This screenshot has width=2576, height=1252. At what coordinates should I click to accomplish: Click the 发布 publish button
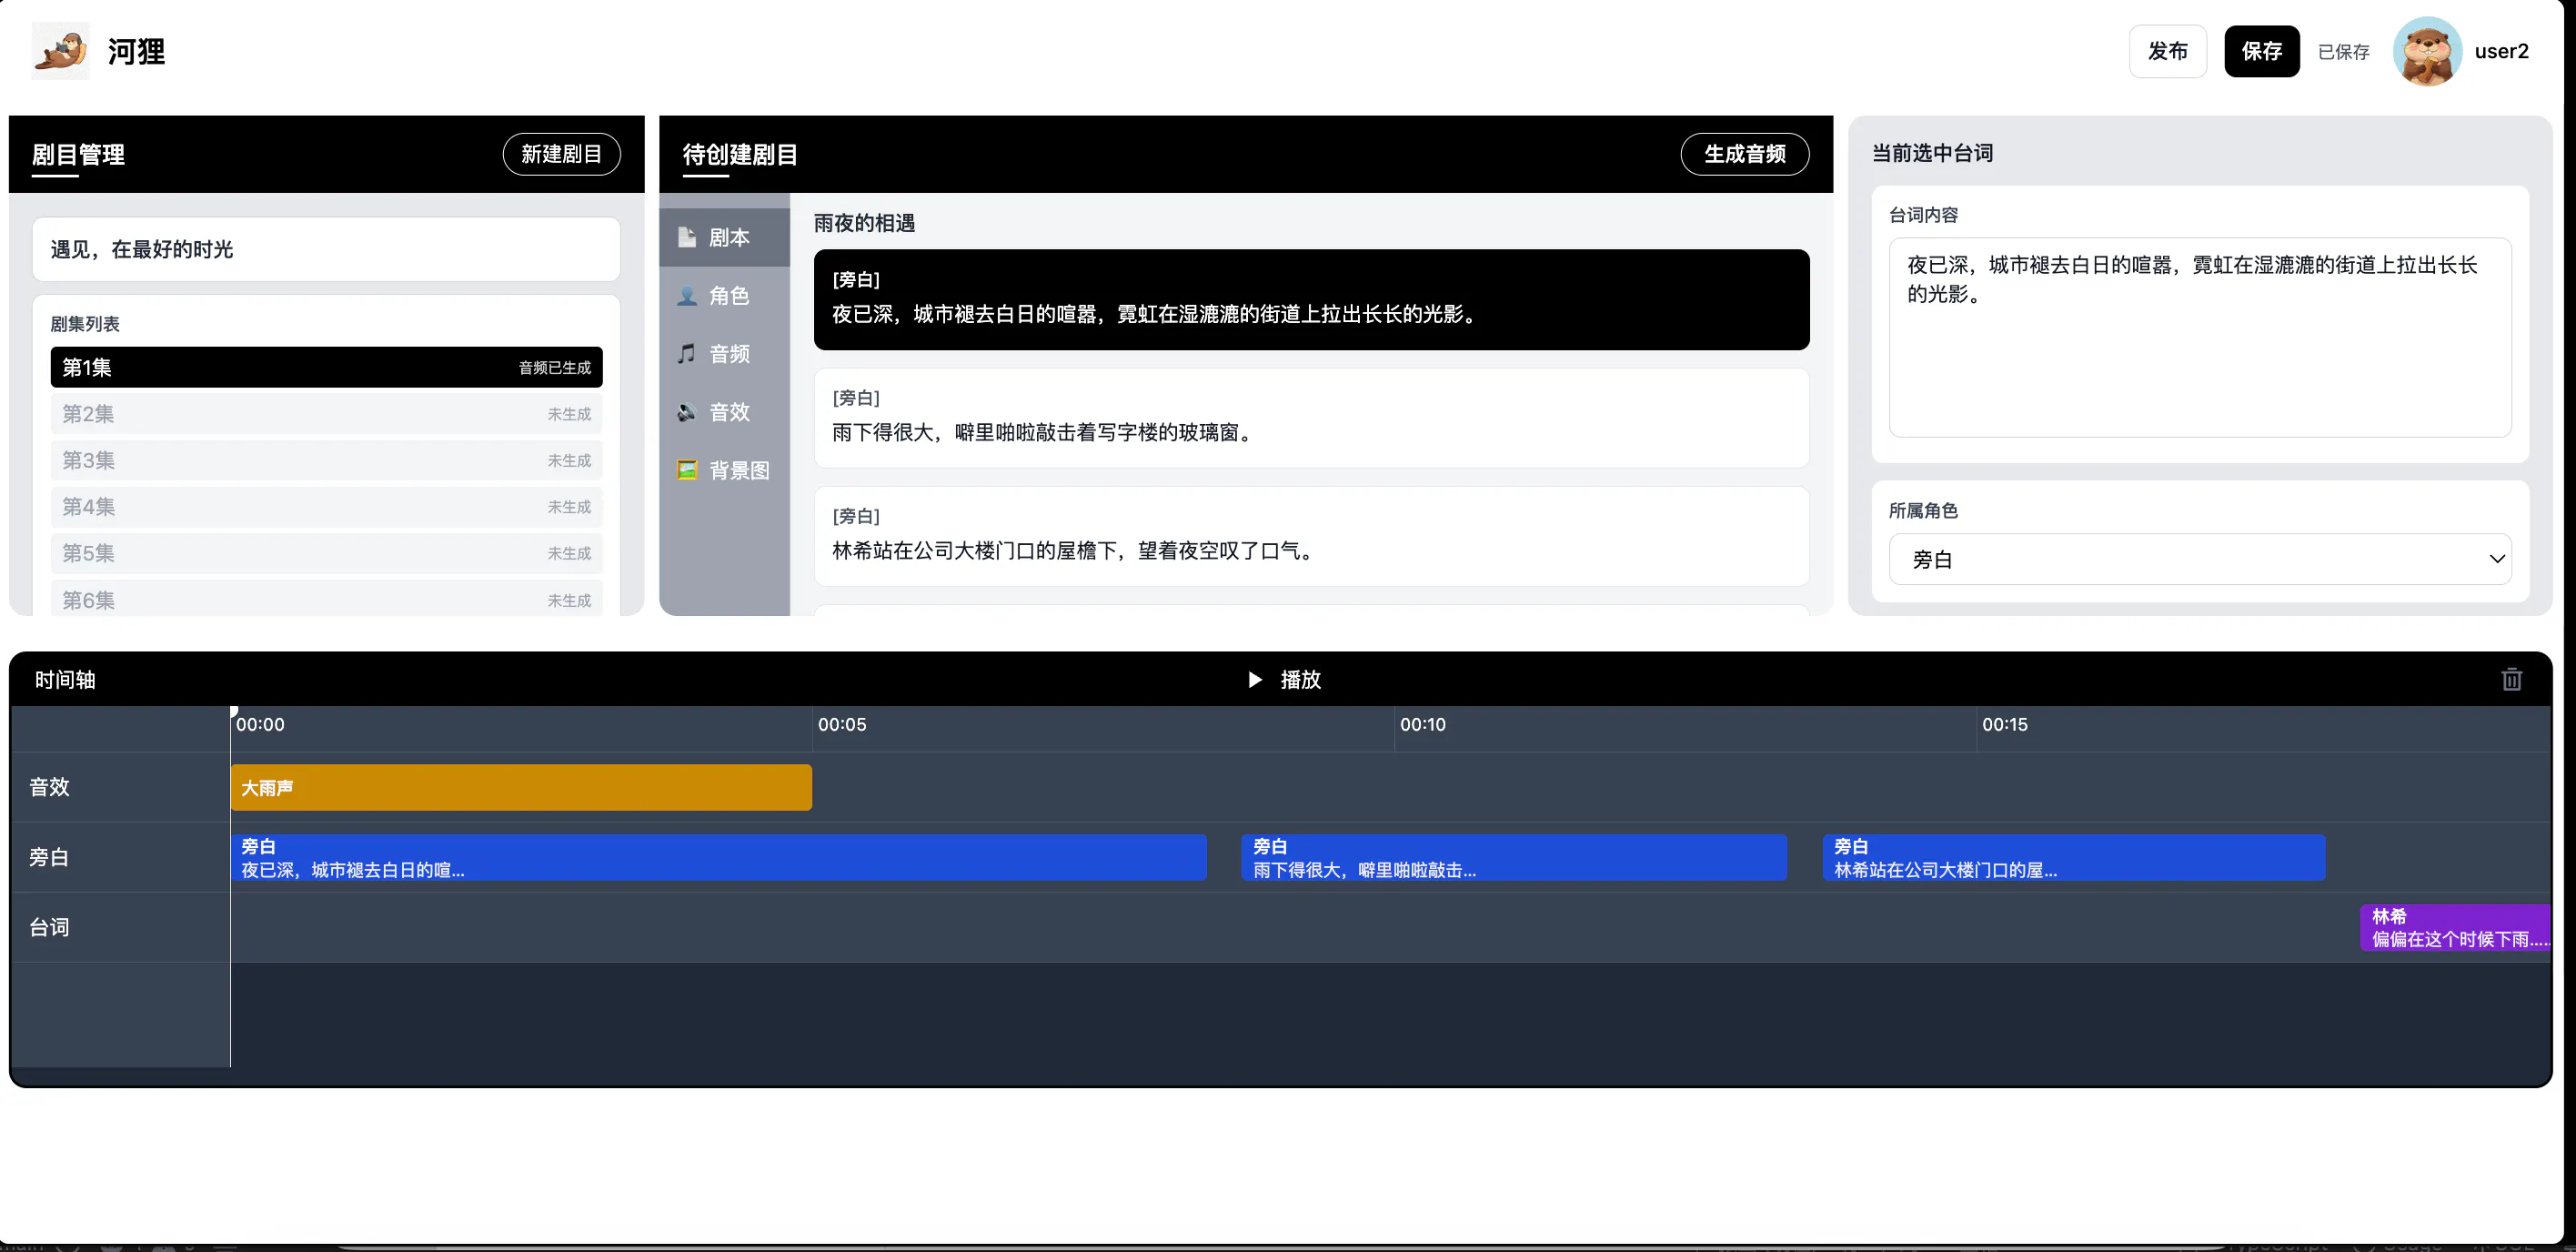2167,51
